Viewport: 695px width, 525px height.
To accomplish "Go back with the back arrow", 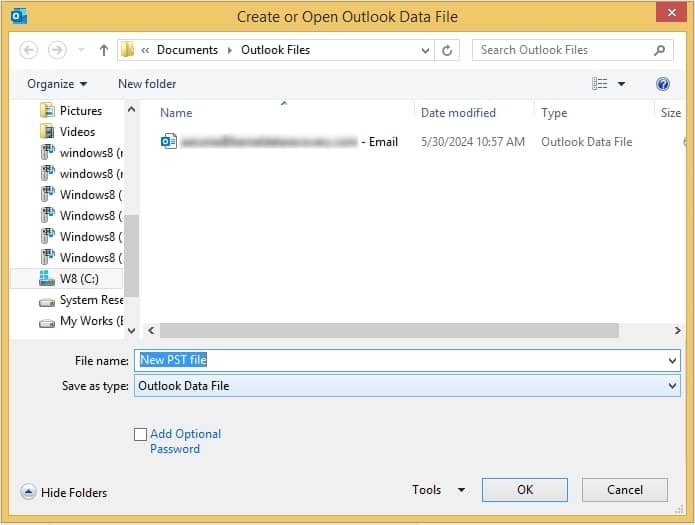I will (x=28, y=50).
